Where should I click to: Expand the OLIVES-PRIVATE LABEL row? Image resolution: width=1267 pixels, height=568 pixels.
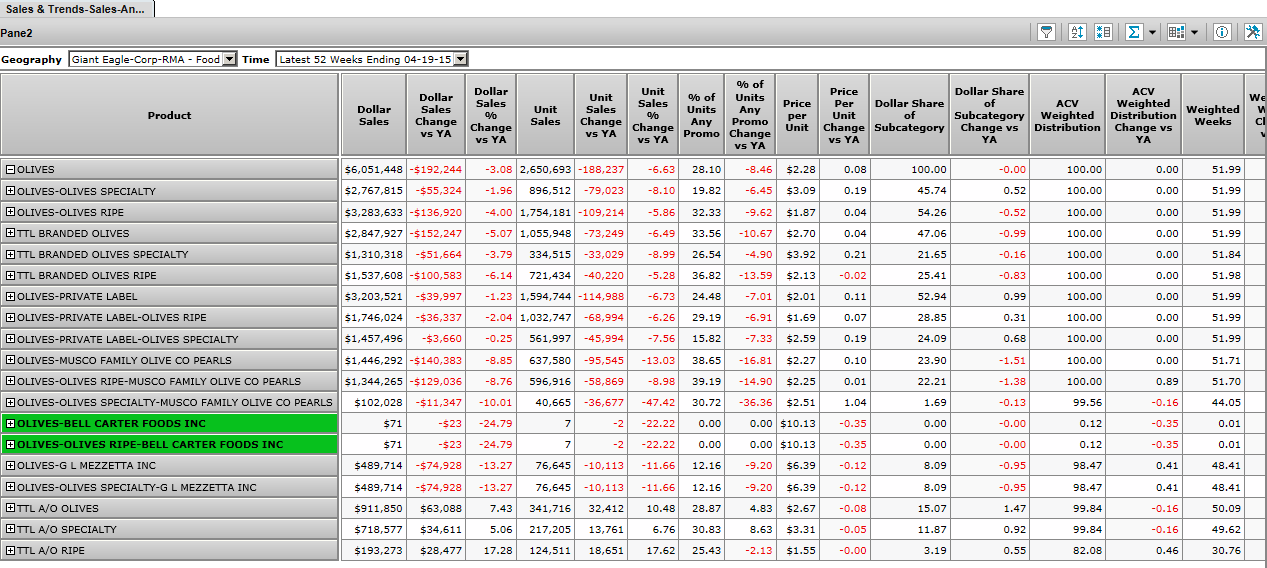point(11,297)
